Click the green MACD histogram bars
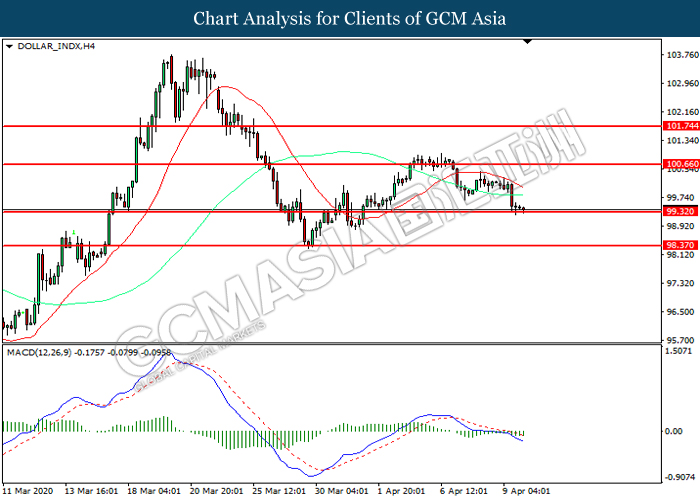Screen dimensions: 700x500 click(250, 440)
